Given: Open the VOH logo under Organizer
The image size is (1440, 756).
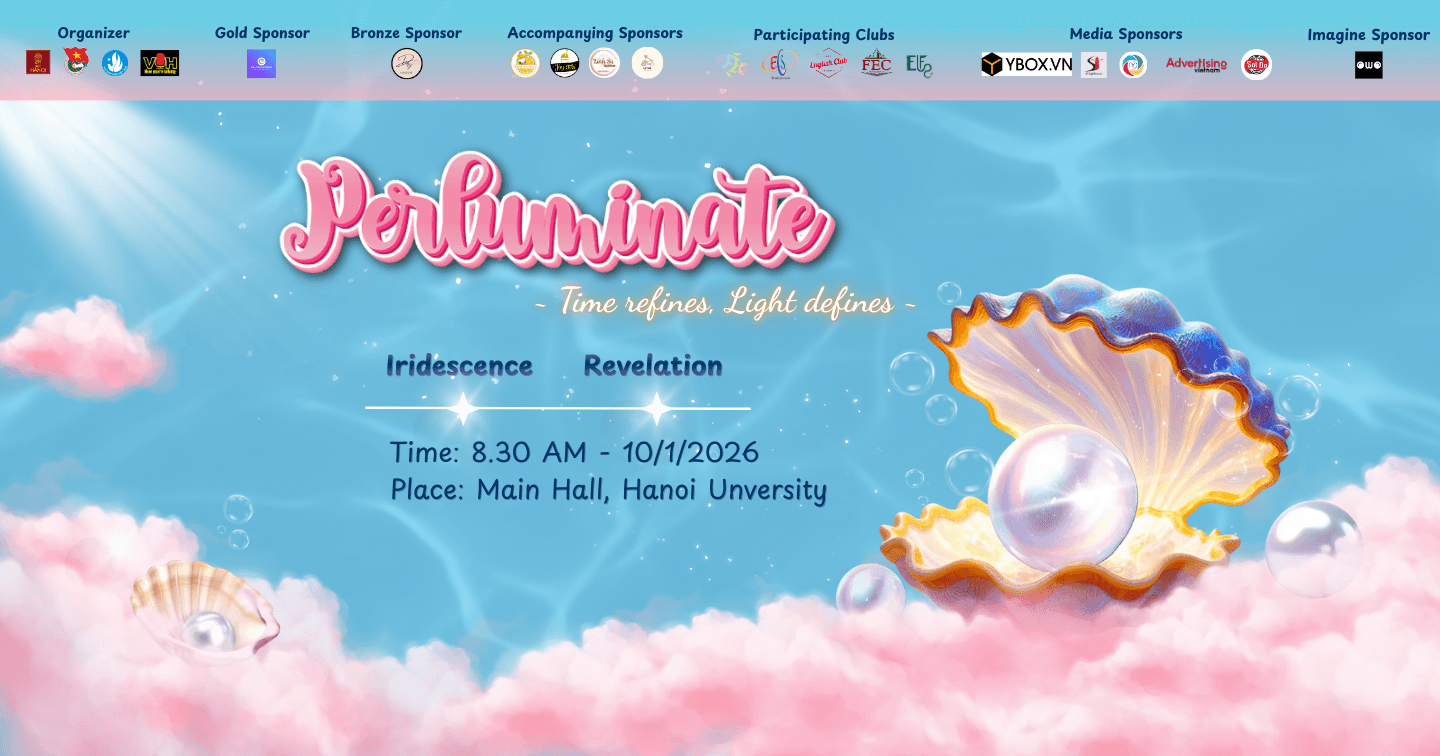Looking at the screenshot, I should [160, 63].
